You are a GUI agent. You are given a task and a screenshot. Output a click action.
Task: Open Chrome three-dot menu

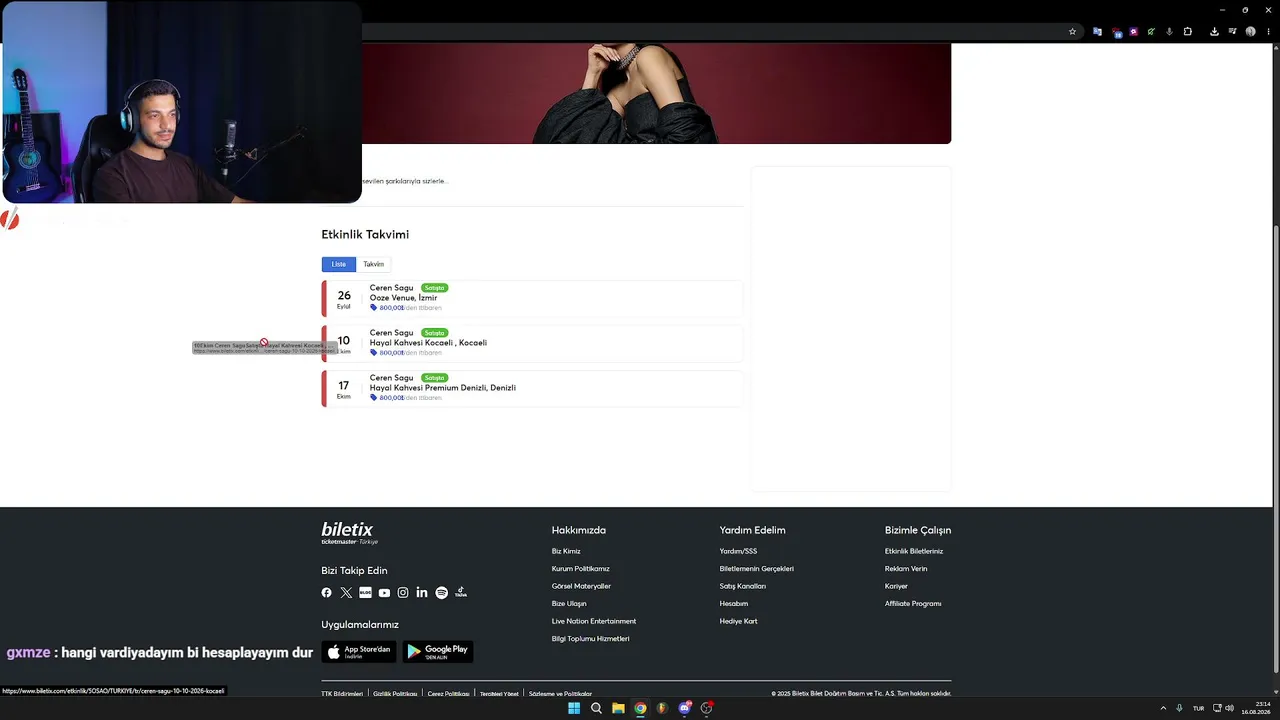(x=1268, y=32)
